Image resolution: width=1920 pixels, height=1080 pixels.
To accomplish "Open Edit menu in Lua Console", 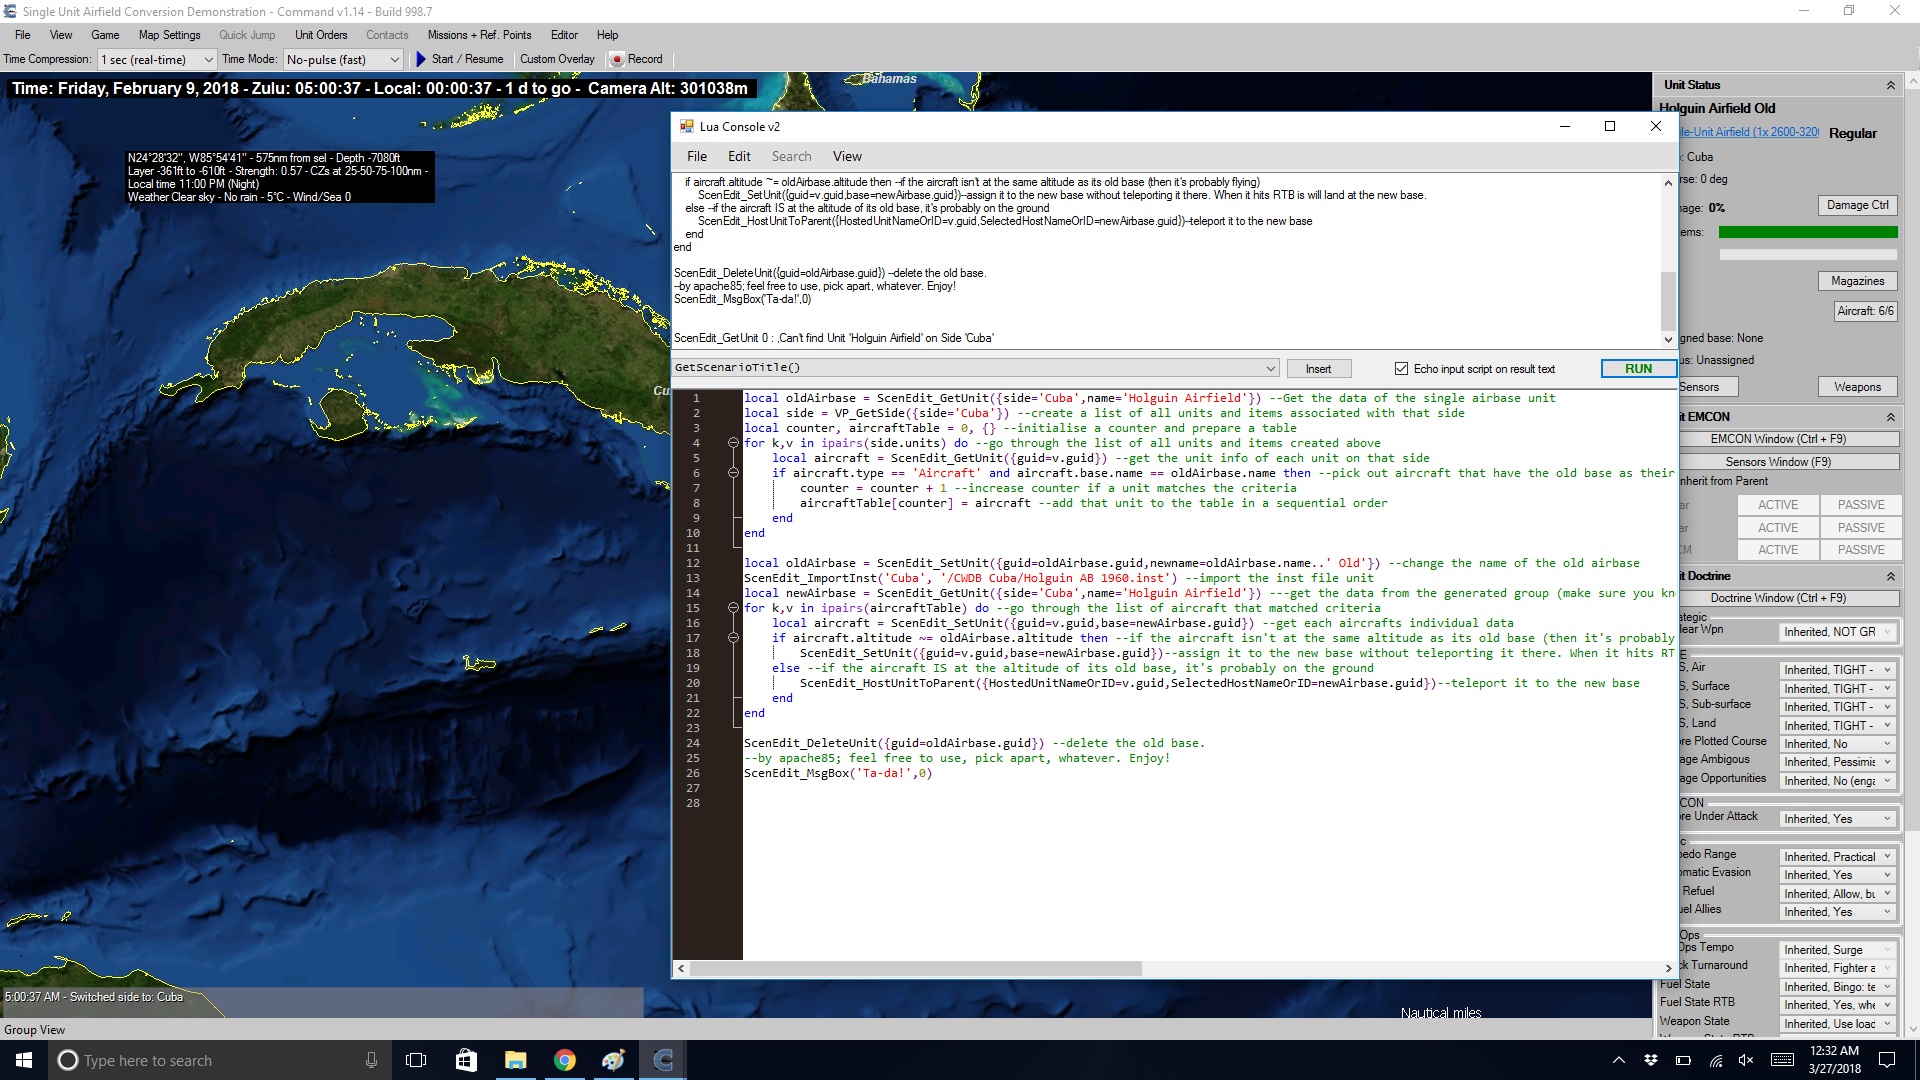I will pos(739,156).
